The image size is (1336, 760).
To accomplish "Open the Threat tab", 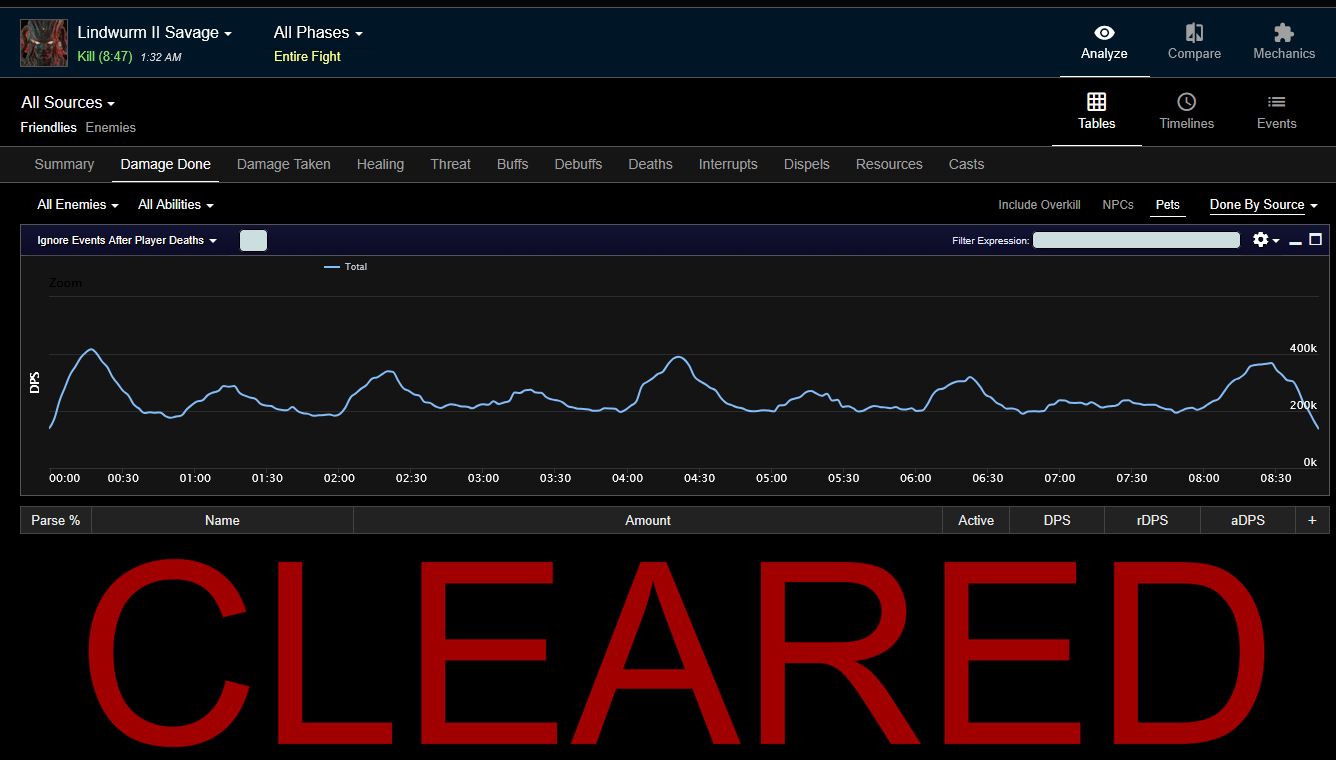I will tap(451, 164).
